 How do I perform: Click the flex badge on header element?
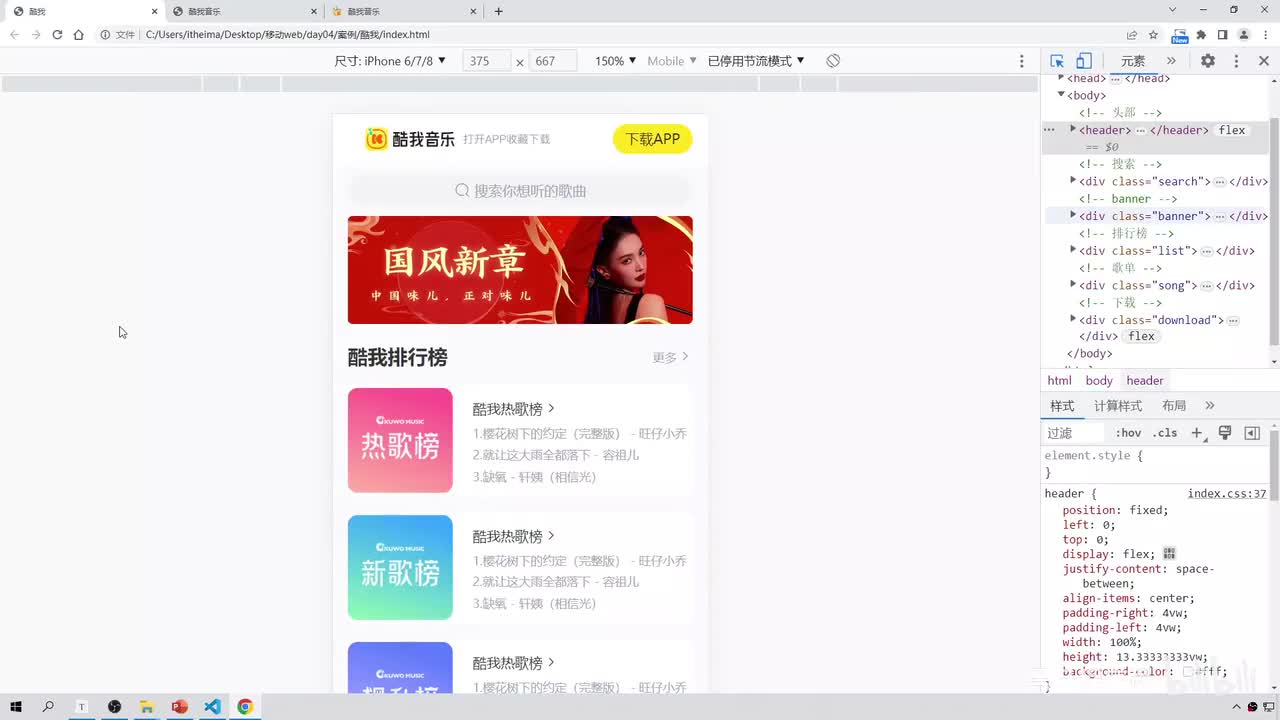1232,130
